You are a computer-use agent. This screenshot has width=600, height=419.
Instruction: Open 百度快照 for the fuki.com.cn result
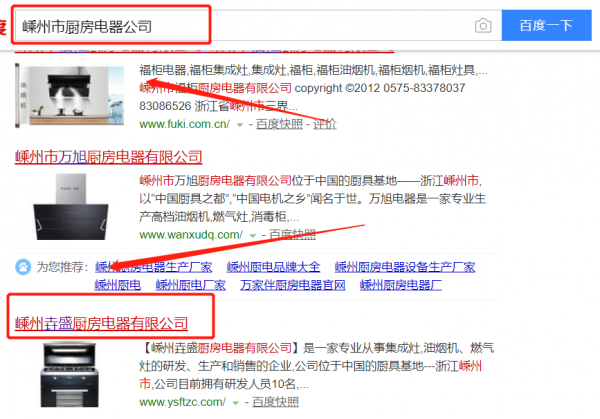pos(279,124)
